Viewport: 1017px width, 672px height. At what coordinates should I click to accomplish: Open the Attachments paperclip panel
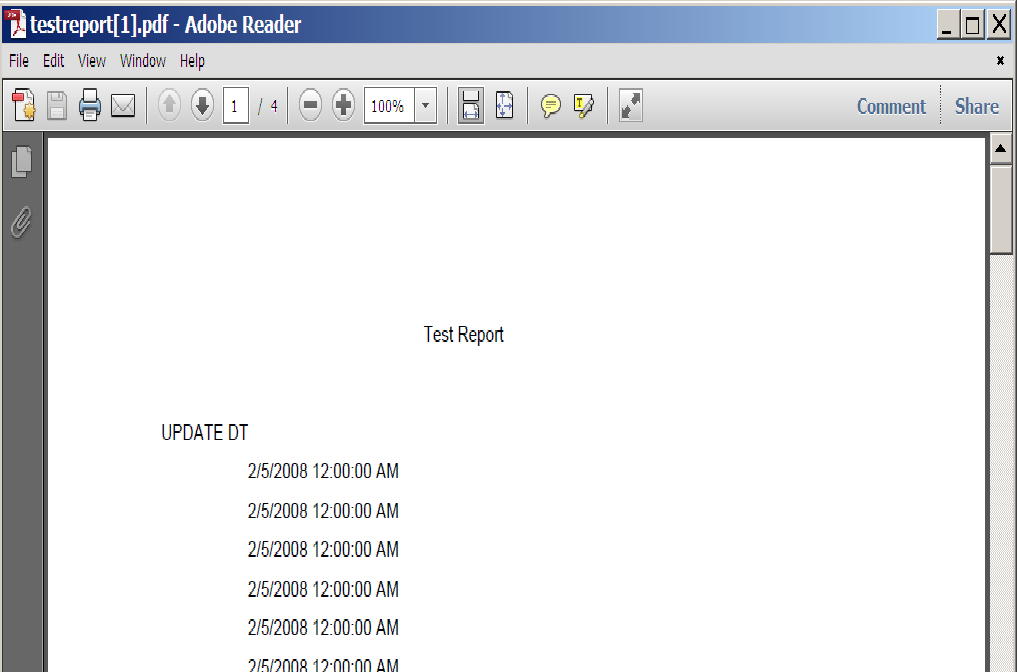coord(21,225)
